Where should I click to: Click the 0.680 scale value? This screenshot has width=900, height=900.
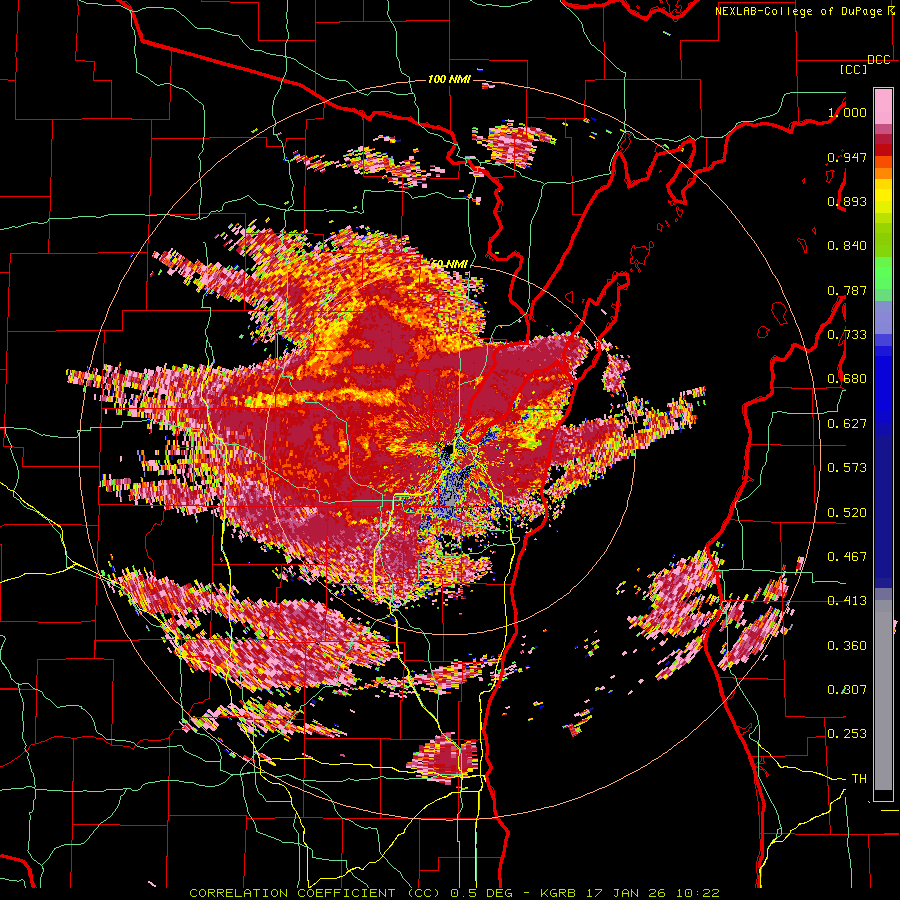[847, 379]
